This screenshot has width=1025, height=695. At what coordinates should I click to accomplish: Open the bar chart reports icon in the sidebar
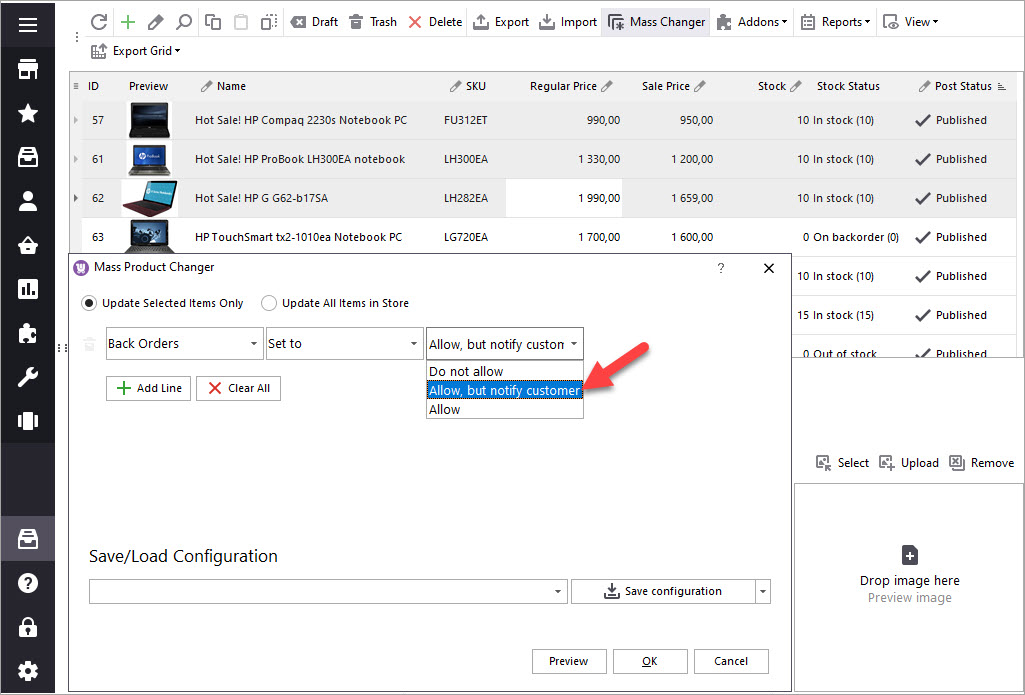pyautogui.click(x=28, y=289)
